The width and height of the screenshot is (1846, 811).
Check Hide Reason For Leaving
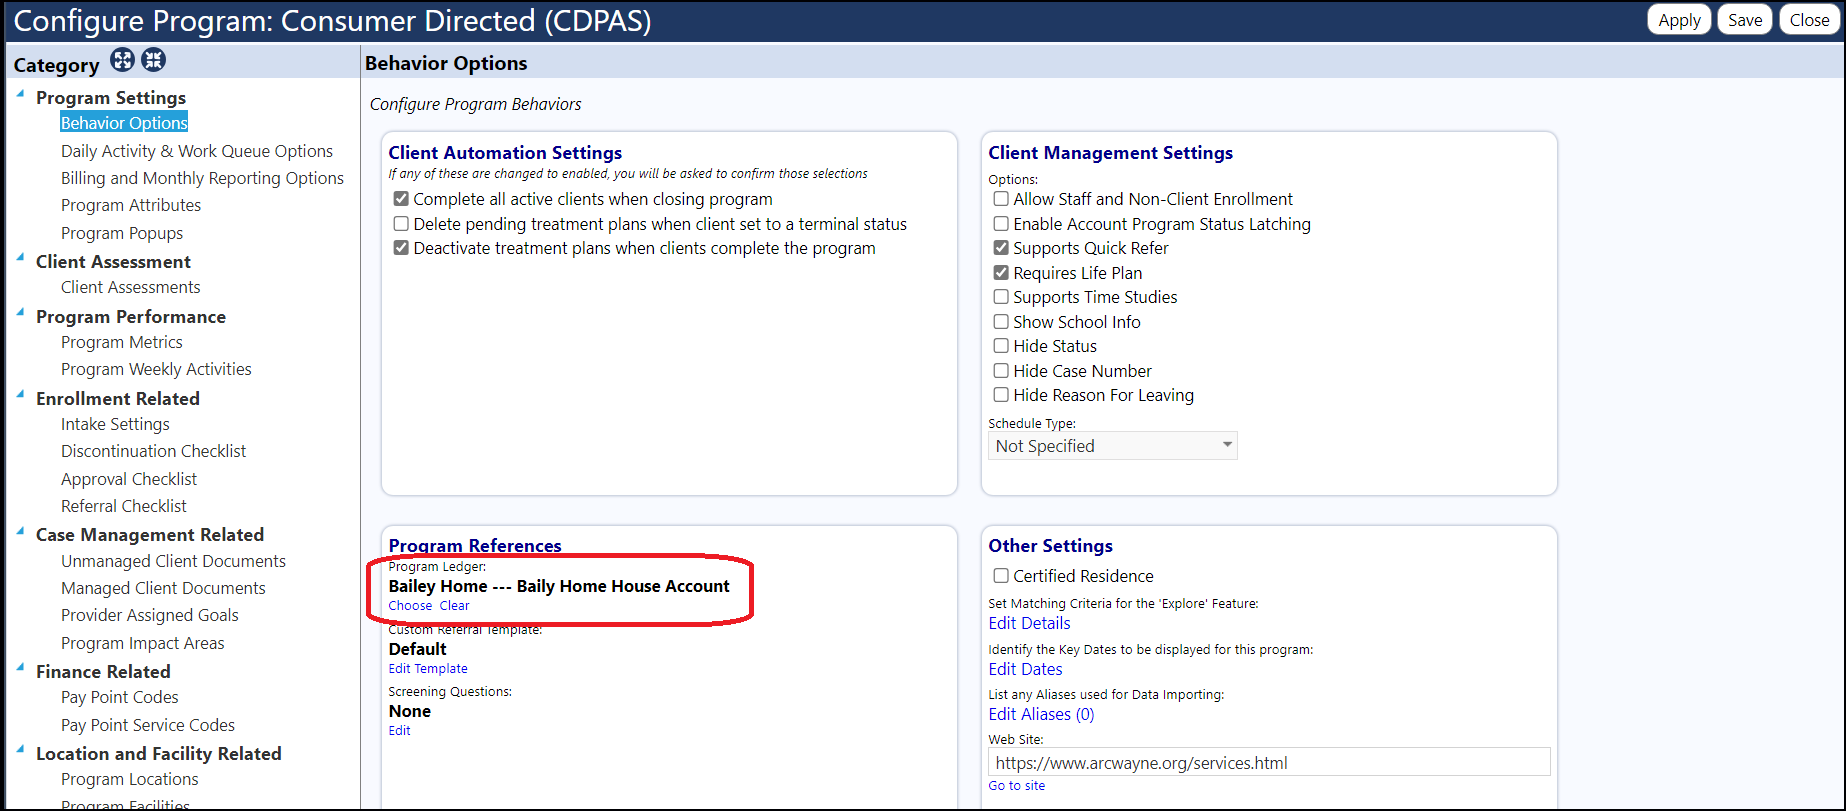tap(1001, 395)
